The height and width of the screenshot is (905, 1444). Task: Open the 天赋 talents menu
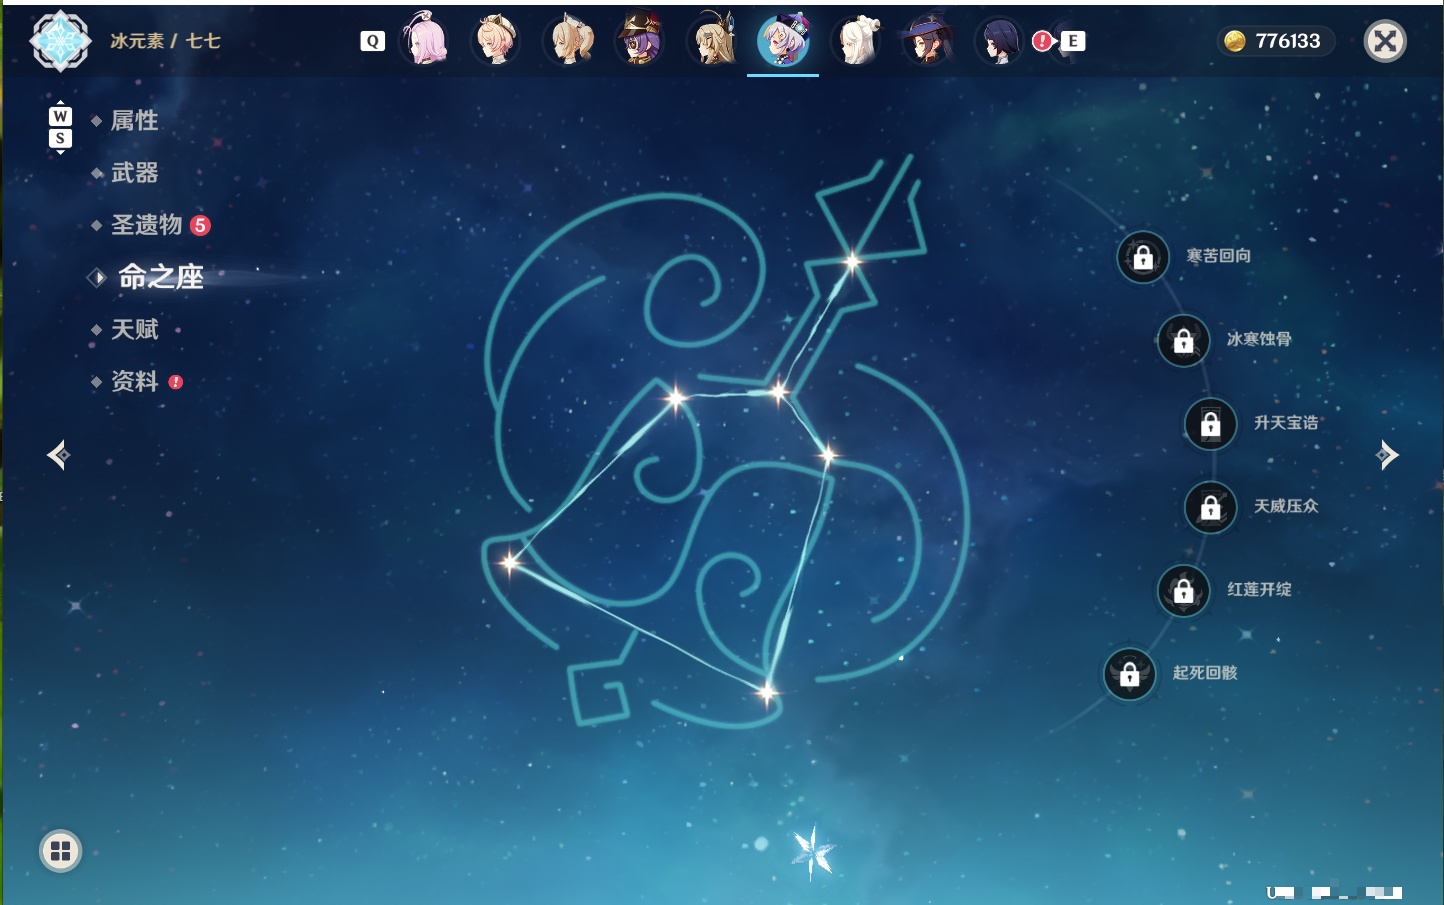(x=134, y=329)
